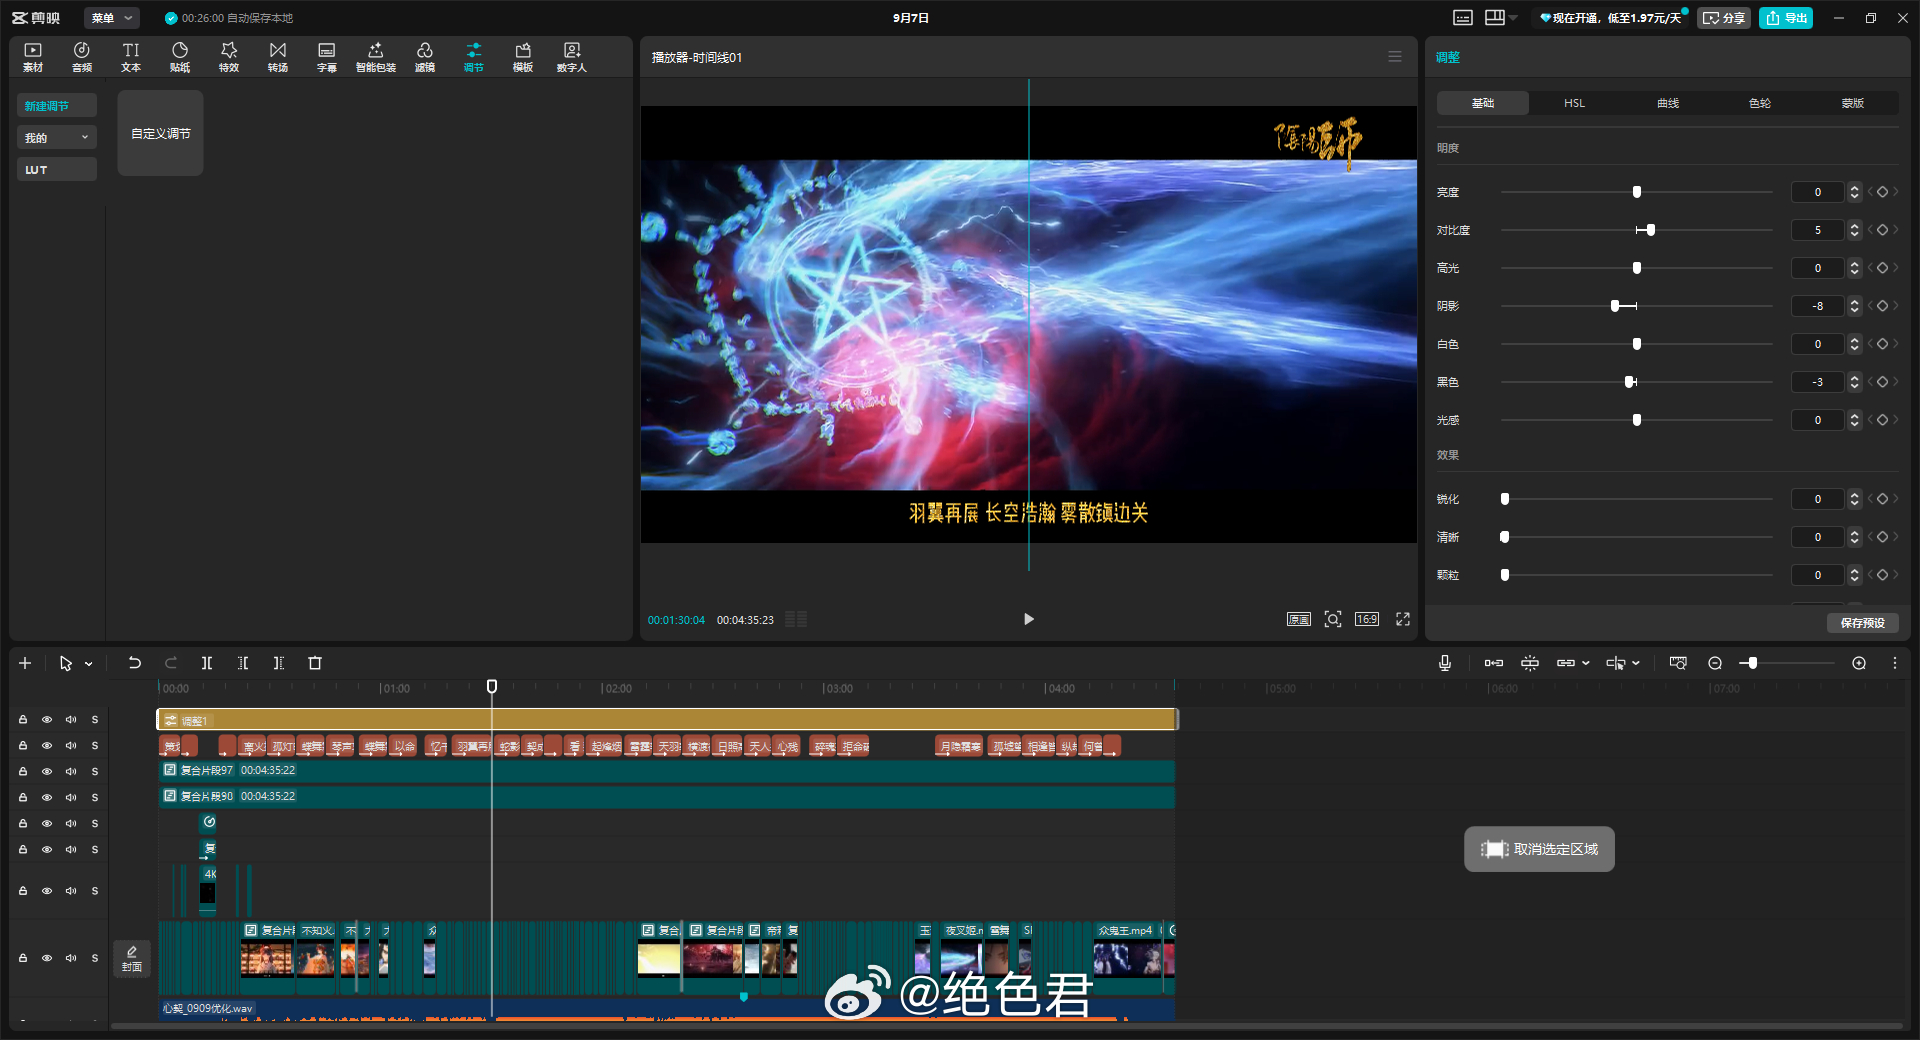The height and width of the screenshot is (1040, 1920).
Task: Click the 保存预设 save preset button
Action: coord(1863,623)
